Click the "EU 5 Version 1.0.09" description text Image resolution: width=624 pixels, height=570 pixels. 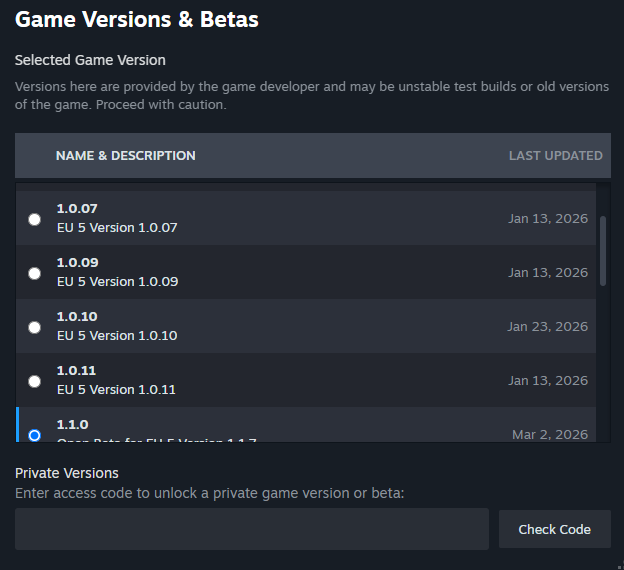point(117,282)
